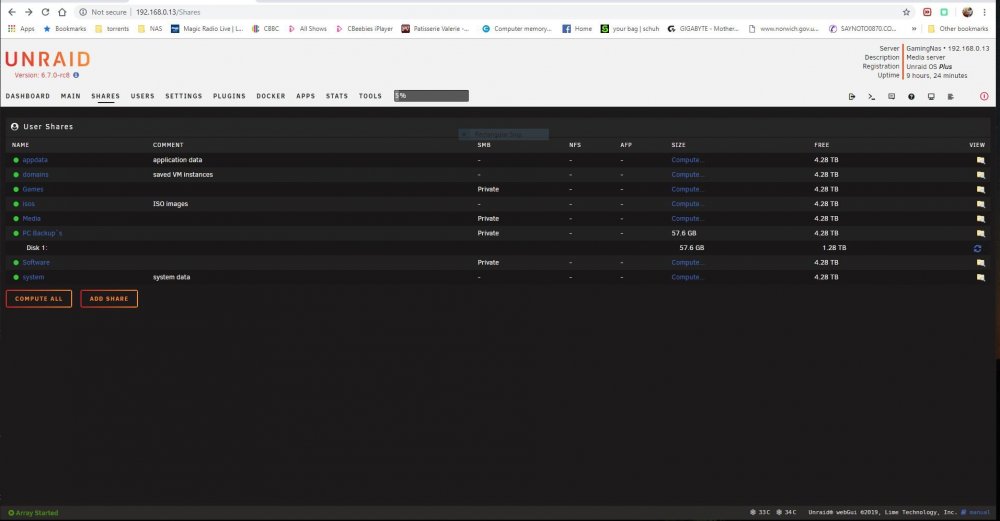Browse the appdata share folder icon

[x=980, y=160]
